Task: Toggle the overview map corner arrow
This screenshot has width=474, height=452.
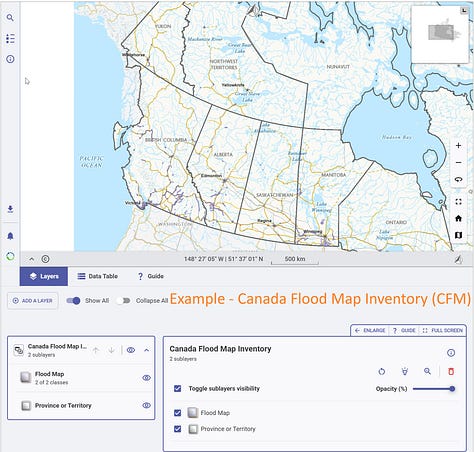Action: point(464,11)
